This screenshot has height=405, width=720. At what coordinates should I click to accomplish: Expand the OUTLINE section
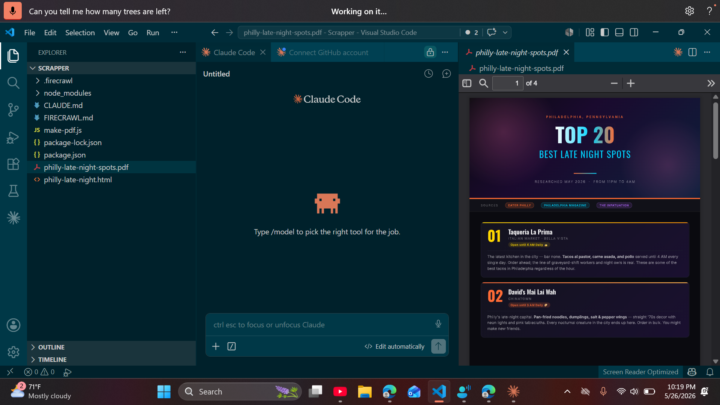pyautogui.click(x=51, y=347)
